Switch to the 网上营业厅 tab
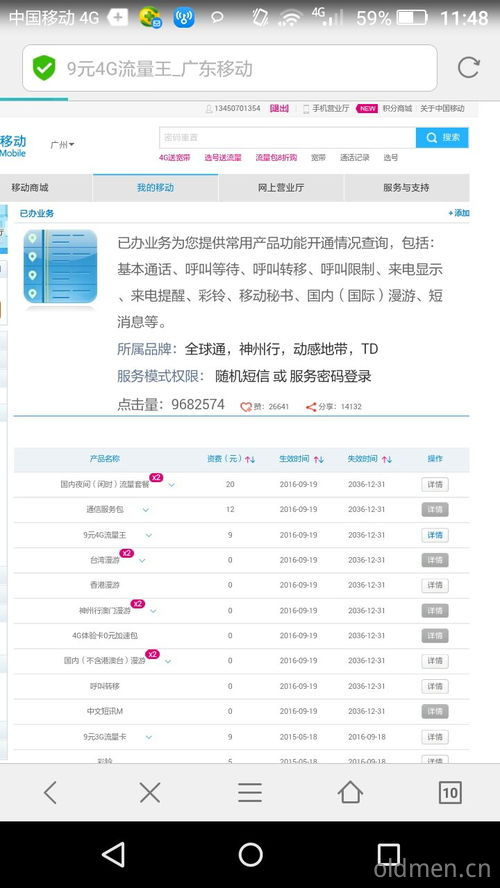Viewport: 500px width, 888px height. [x=281, y=187]
